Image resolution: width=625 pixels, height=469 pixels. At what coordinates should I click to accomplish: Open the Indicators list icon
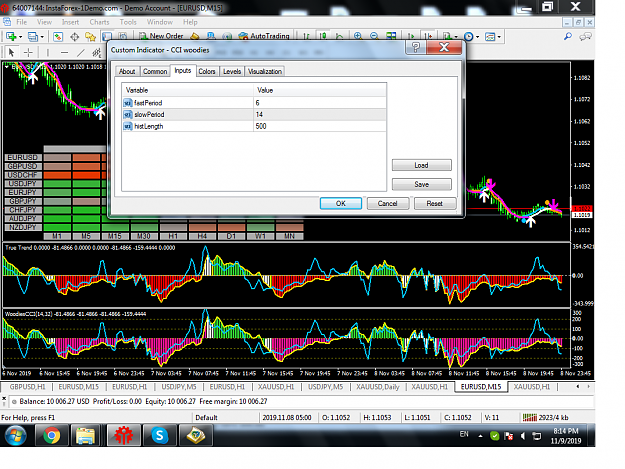(447, 37)
